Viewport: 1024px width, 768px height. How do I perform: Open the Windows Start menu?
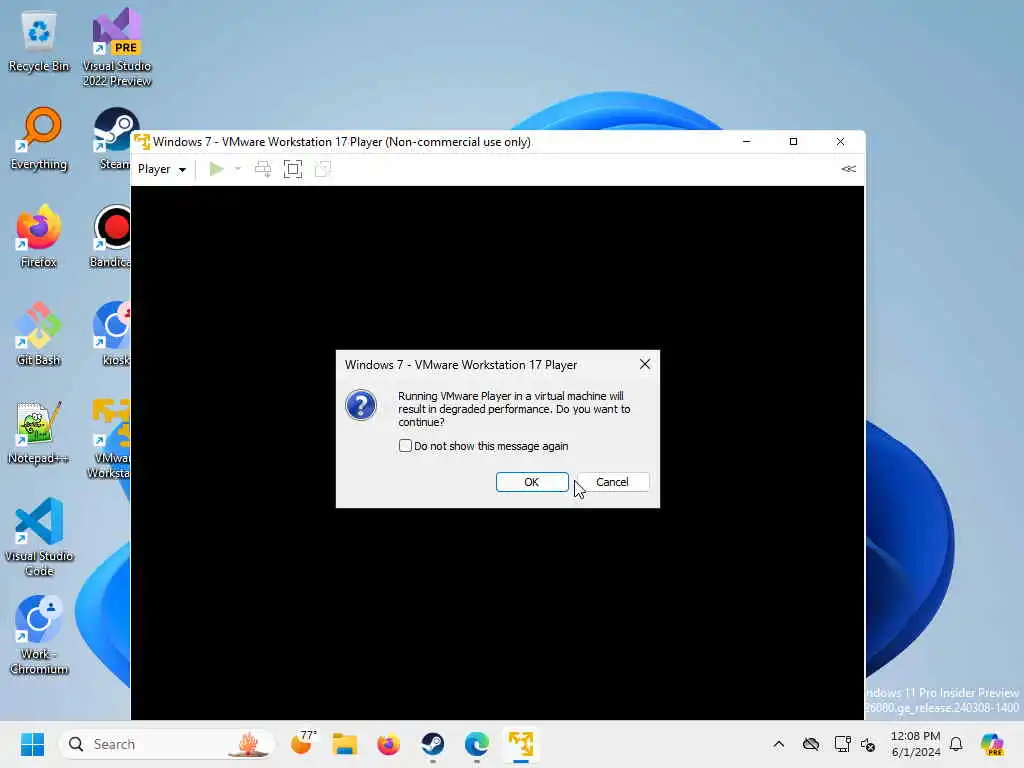pyautogui.click(x=32, y=744)
